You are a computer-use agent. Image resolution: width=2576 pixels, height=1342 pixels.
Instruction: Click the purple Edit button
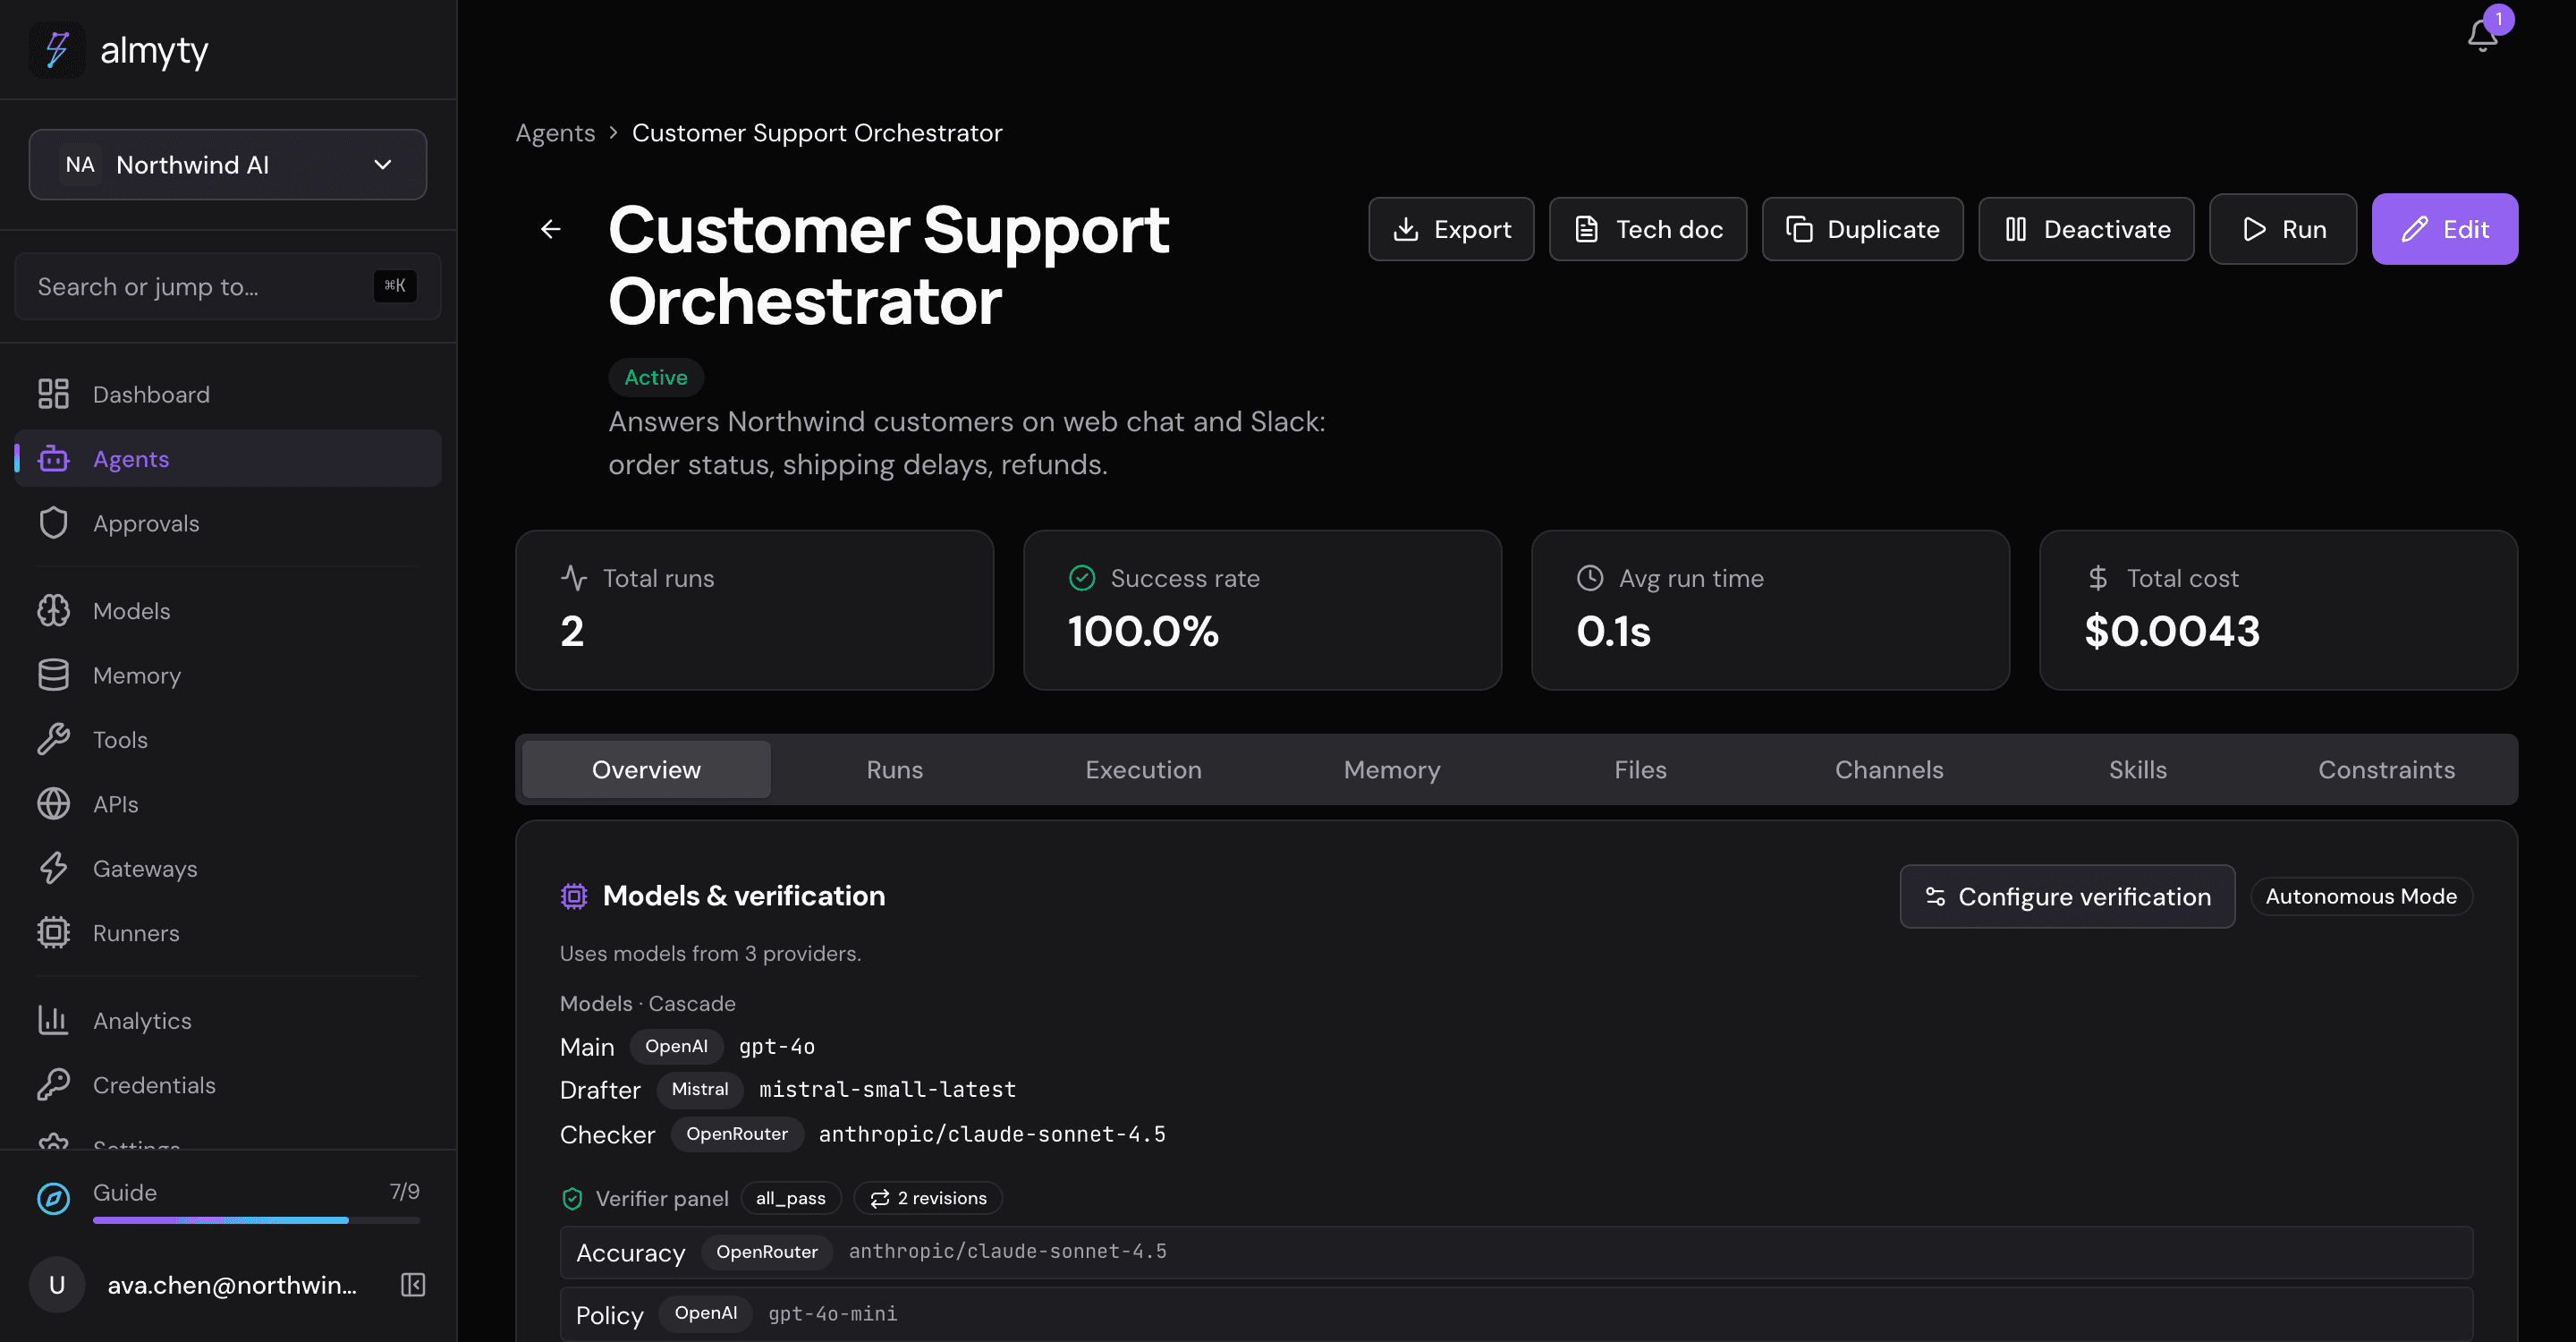point(2444,229)
